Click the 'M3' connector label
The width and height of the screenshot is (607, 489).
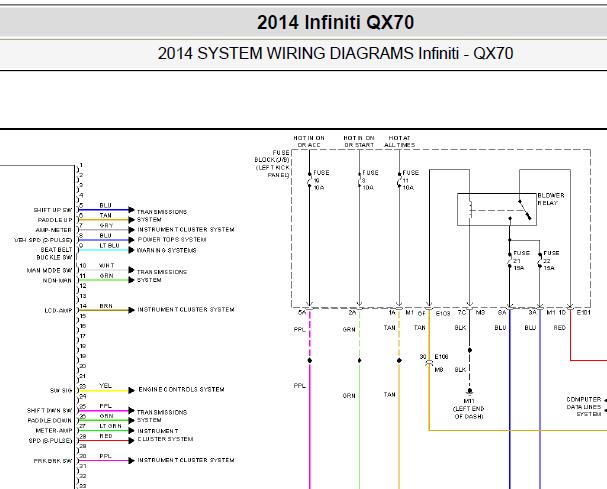coord(480,312)
